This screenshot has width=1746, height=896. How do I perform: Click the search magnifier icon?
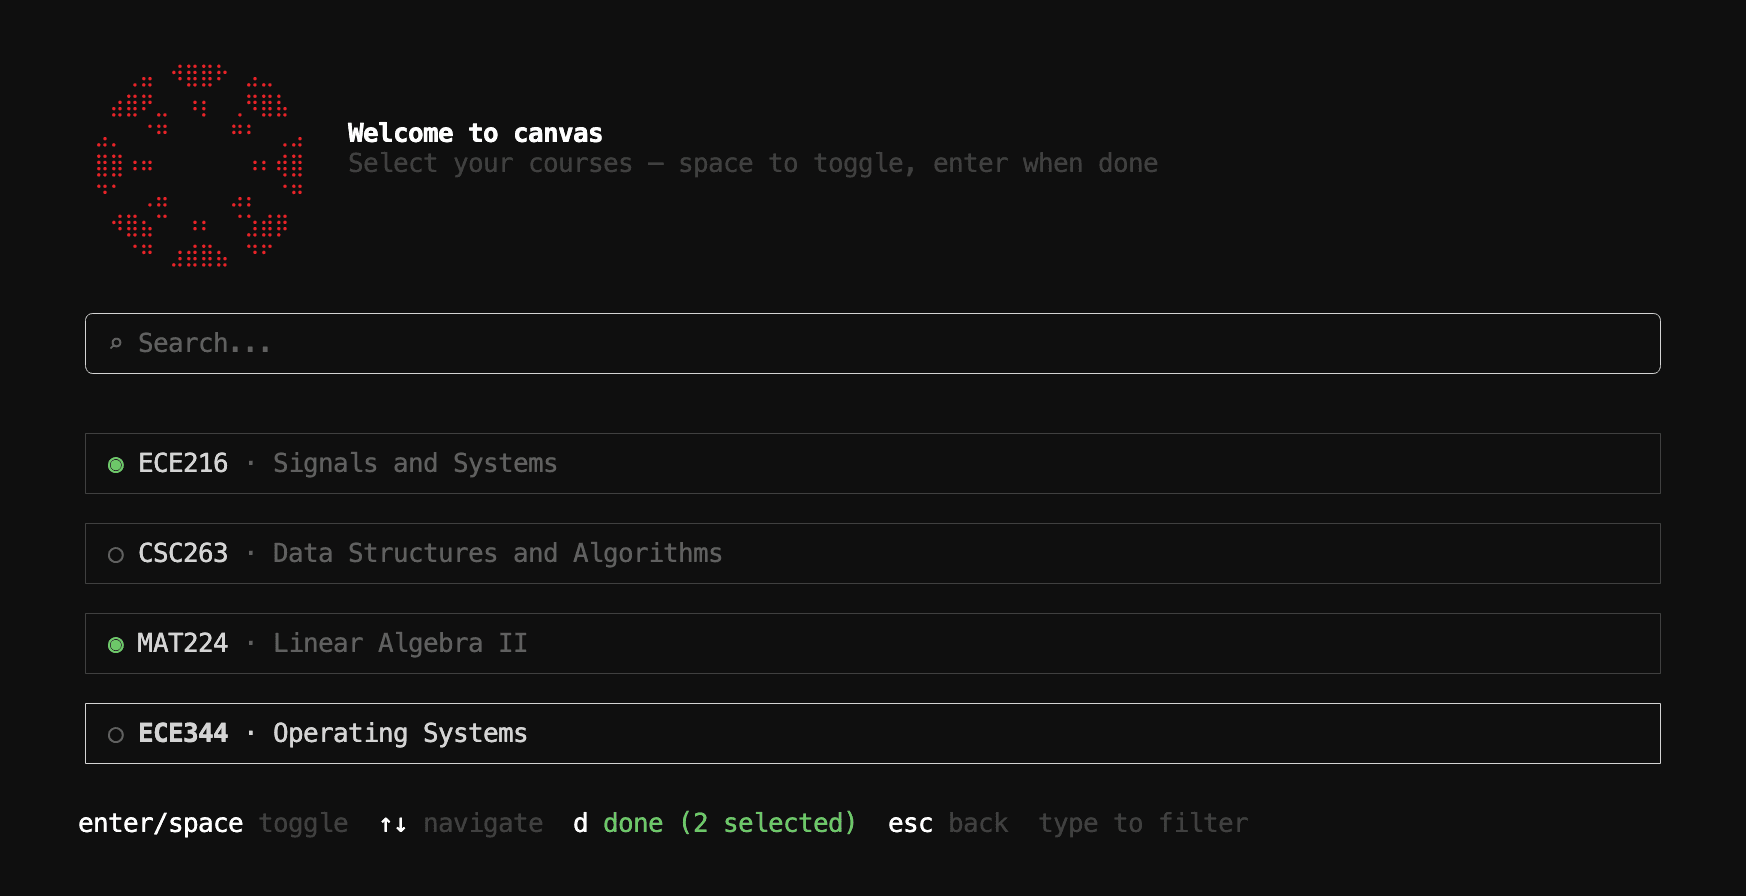pos(116,344)
